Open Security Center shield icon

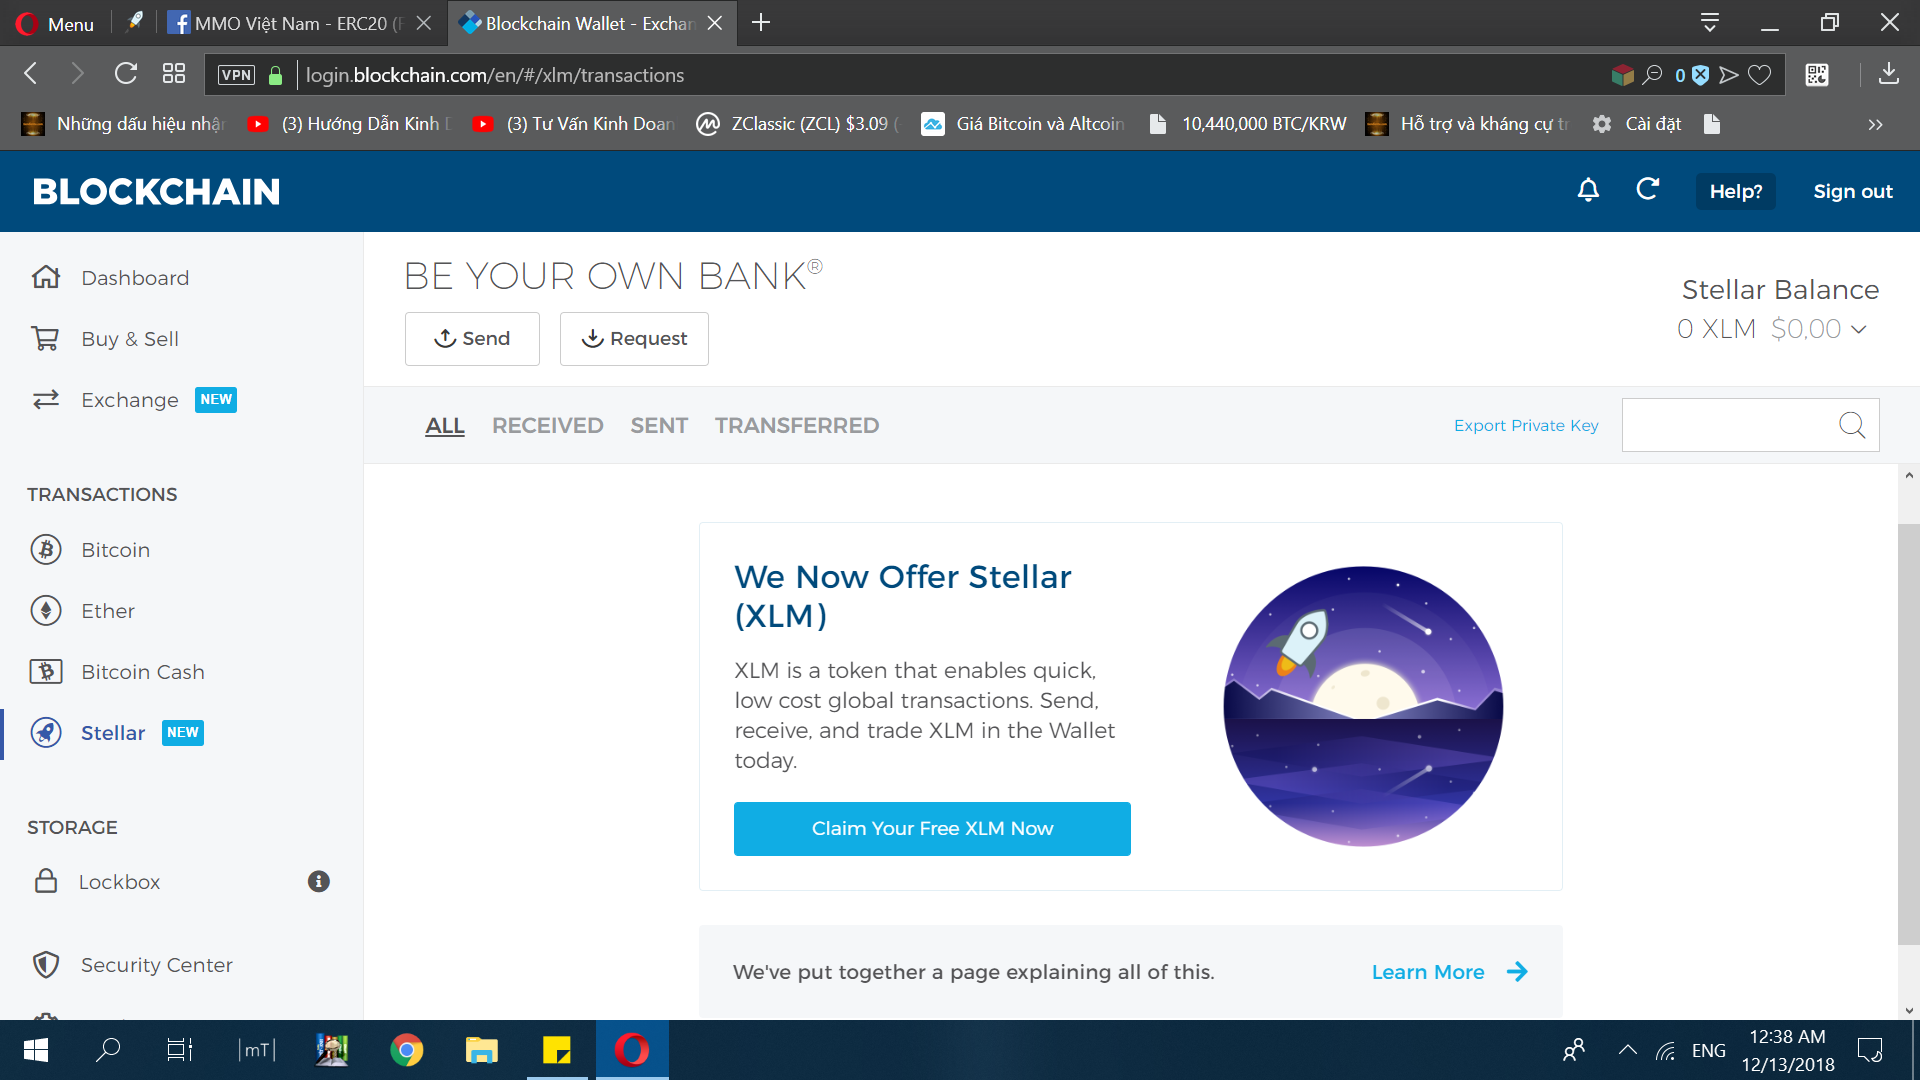click(46, 964)
